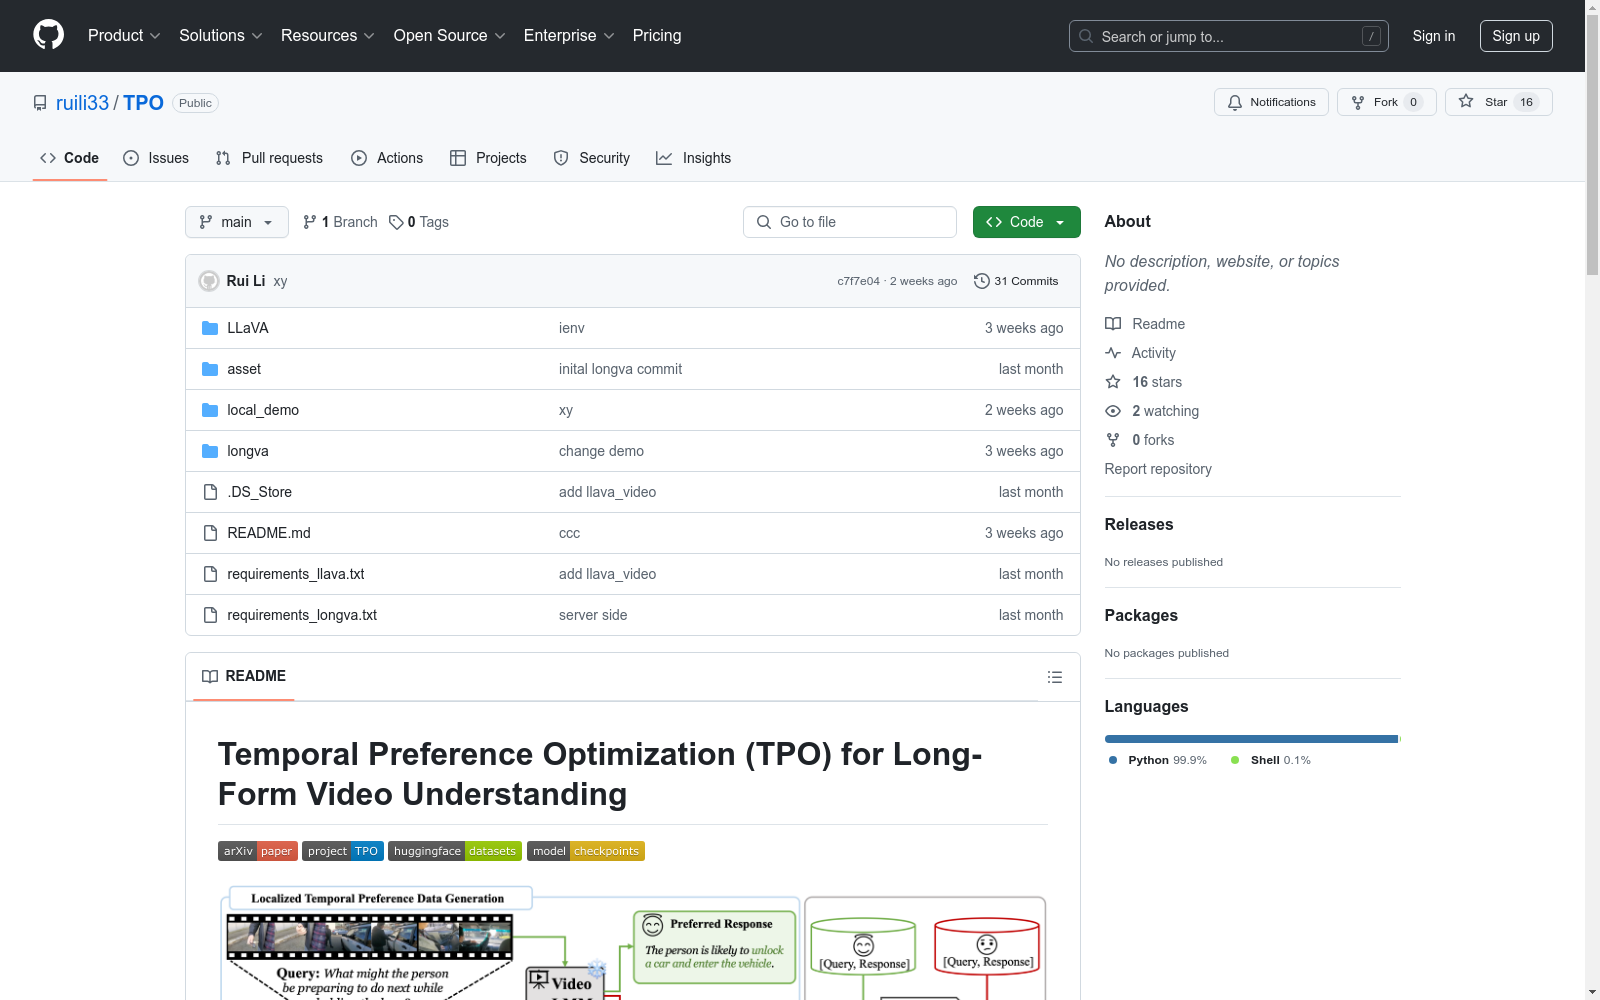Switch to the Insights tab
This screenshot has width=1600, height=1000.
coord(694,158)
